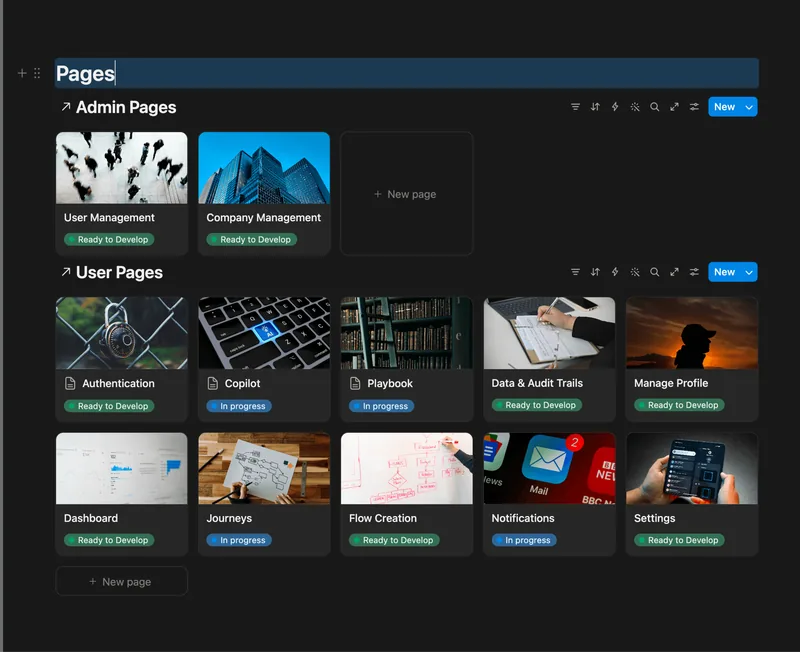Click the drag handle beside Pages heading
This screenshot has width=800, height=652.
click(x=37, y=73)
